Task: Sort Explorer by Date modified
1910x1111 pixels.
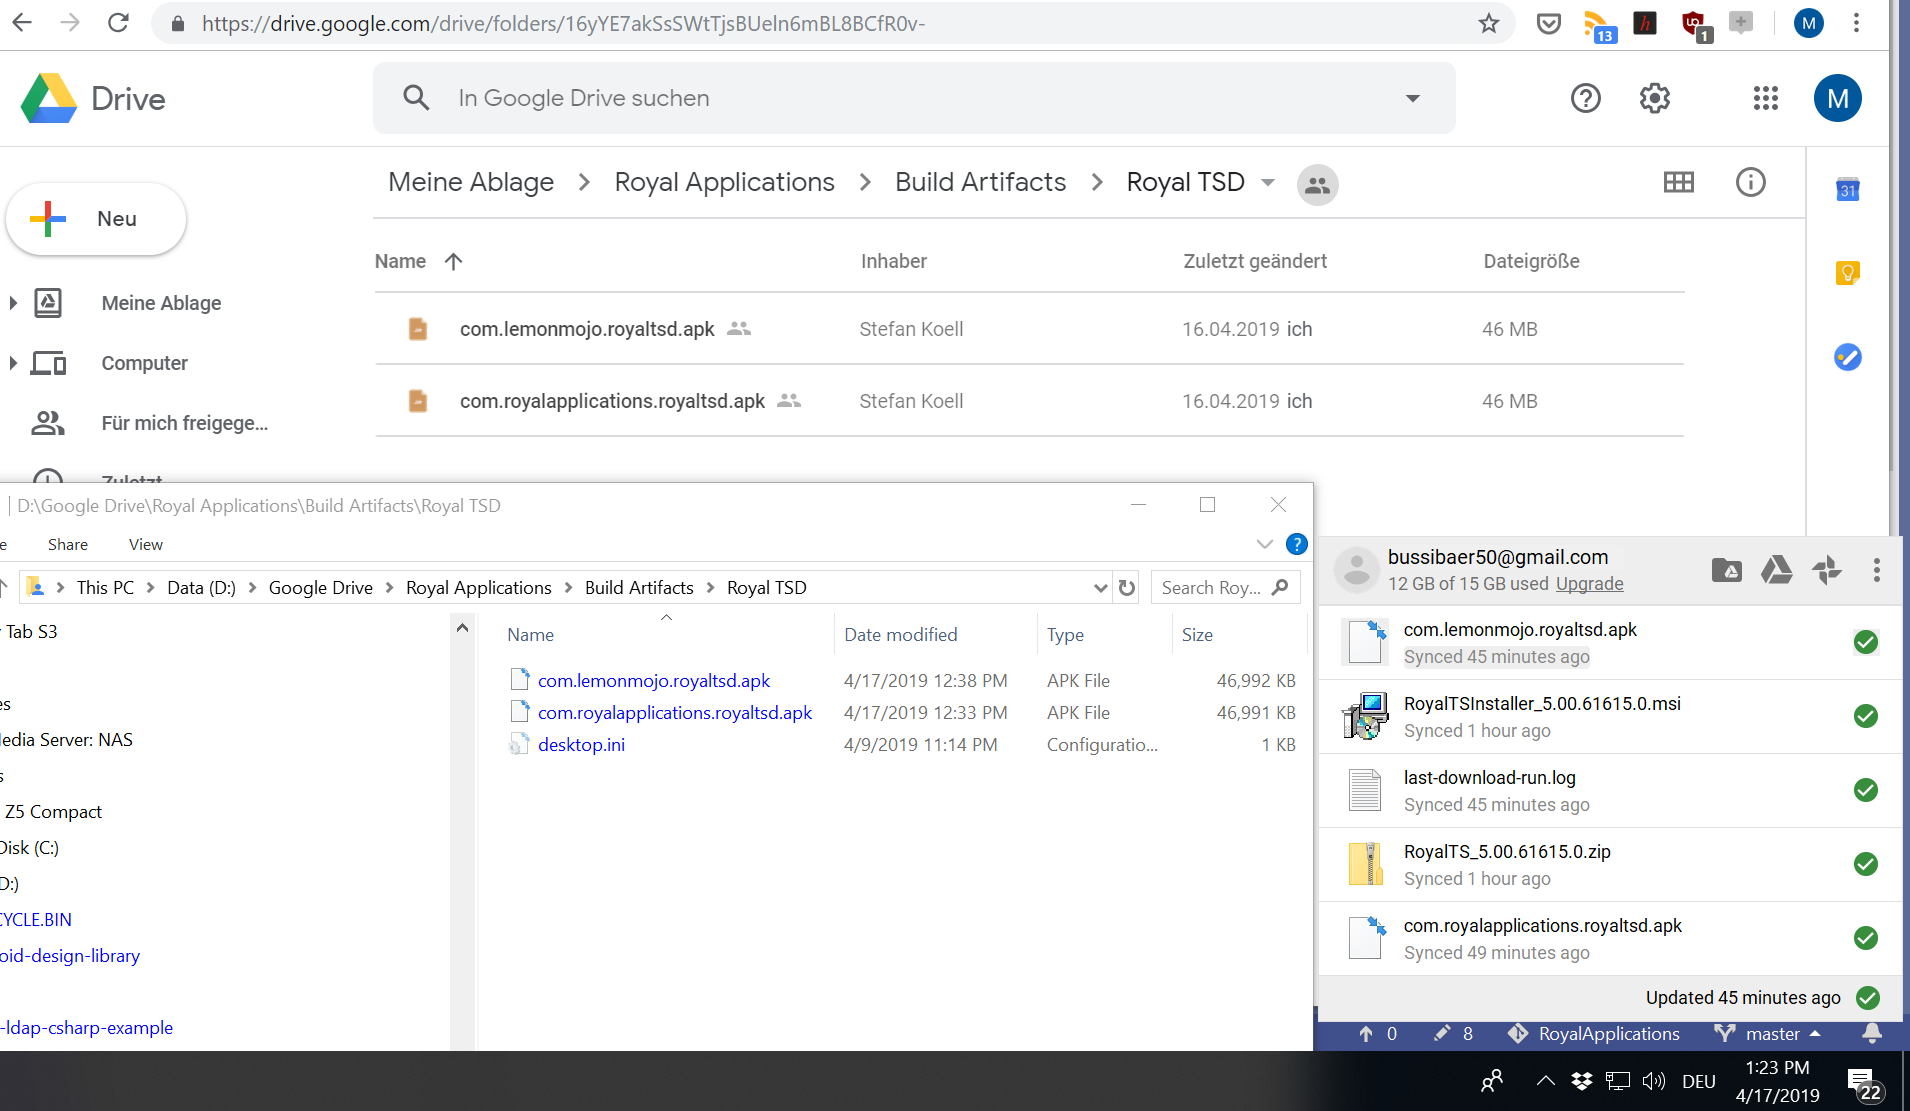Action: (x=901, y=635)
